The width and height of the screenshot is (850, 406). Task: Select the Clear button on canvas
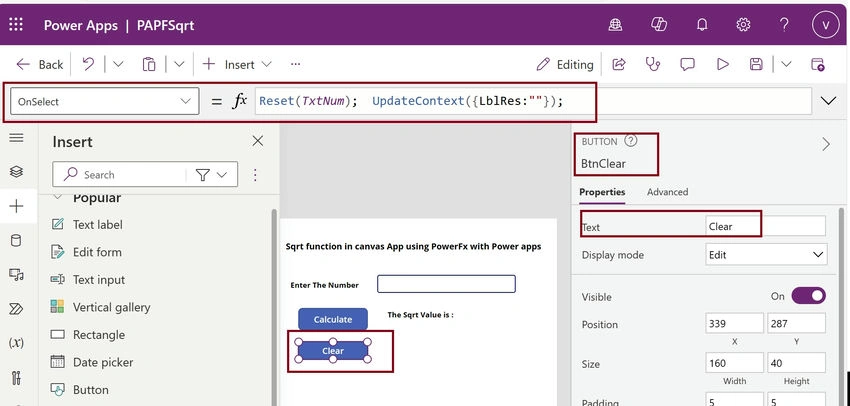(x=333, y=351)
